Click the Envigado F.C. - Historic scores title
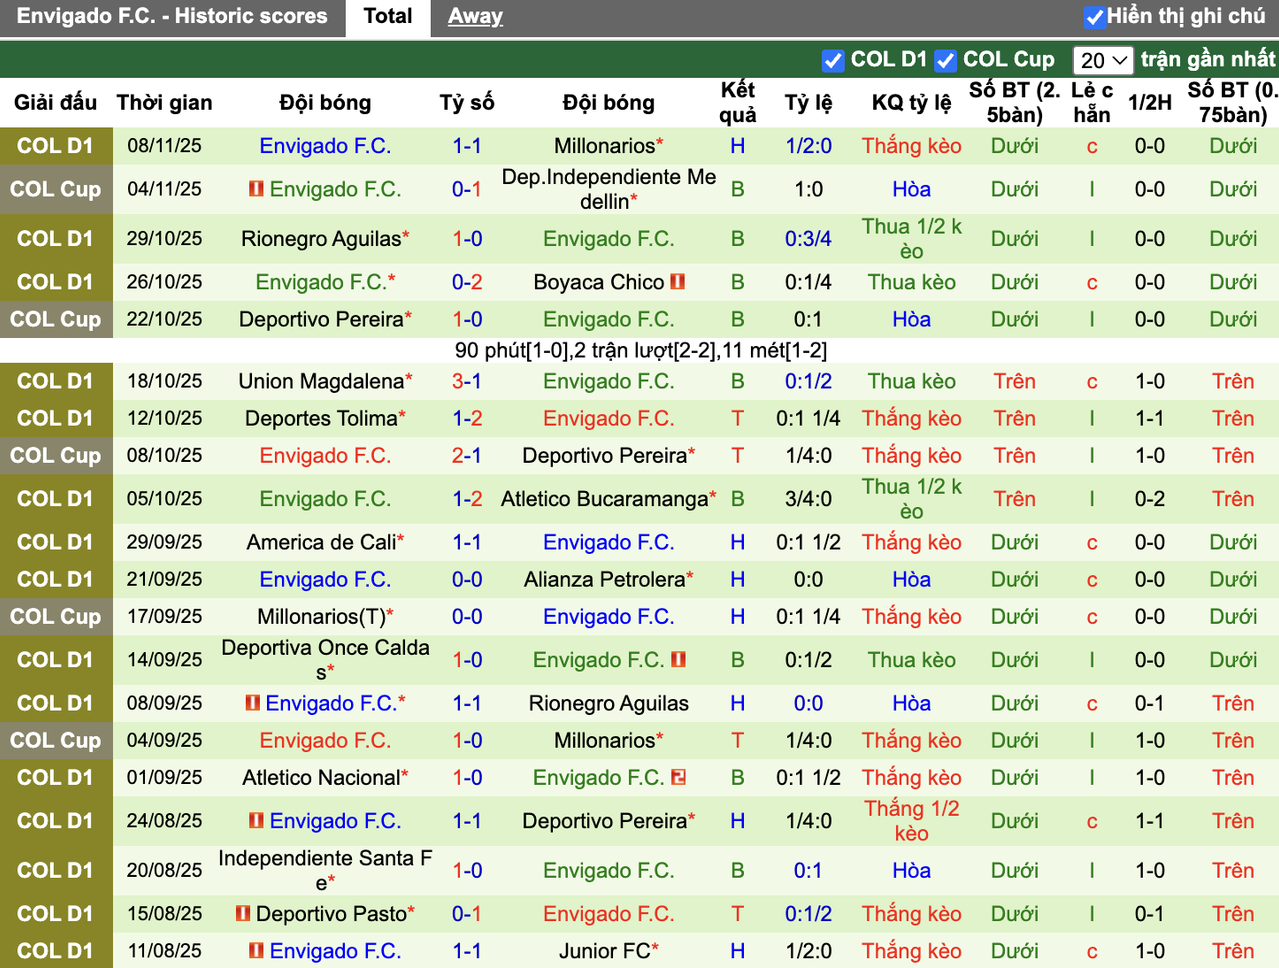The height and width of the screenshot is (968, 1279). 172,16
